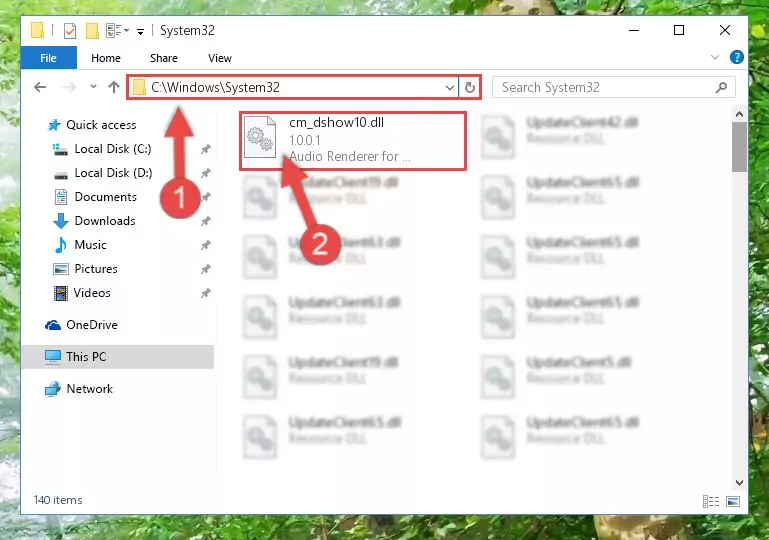Screen dimensions: 769x540
Task: Click the pin icon next to Pictures
Action: (x=205, y=269)
